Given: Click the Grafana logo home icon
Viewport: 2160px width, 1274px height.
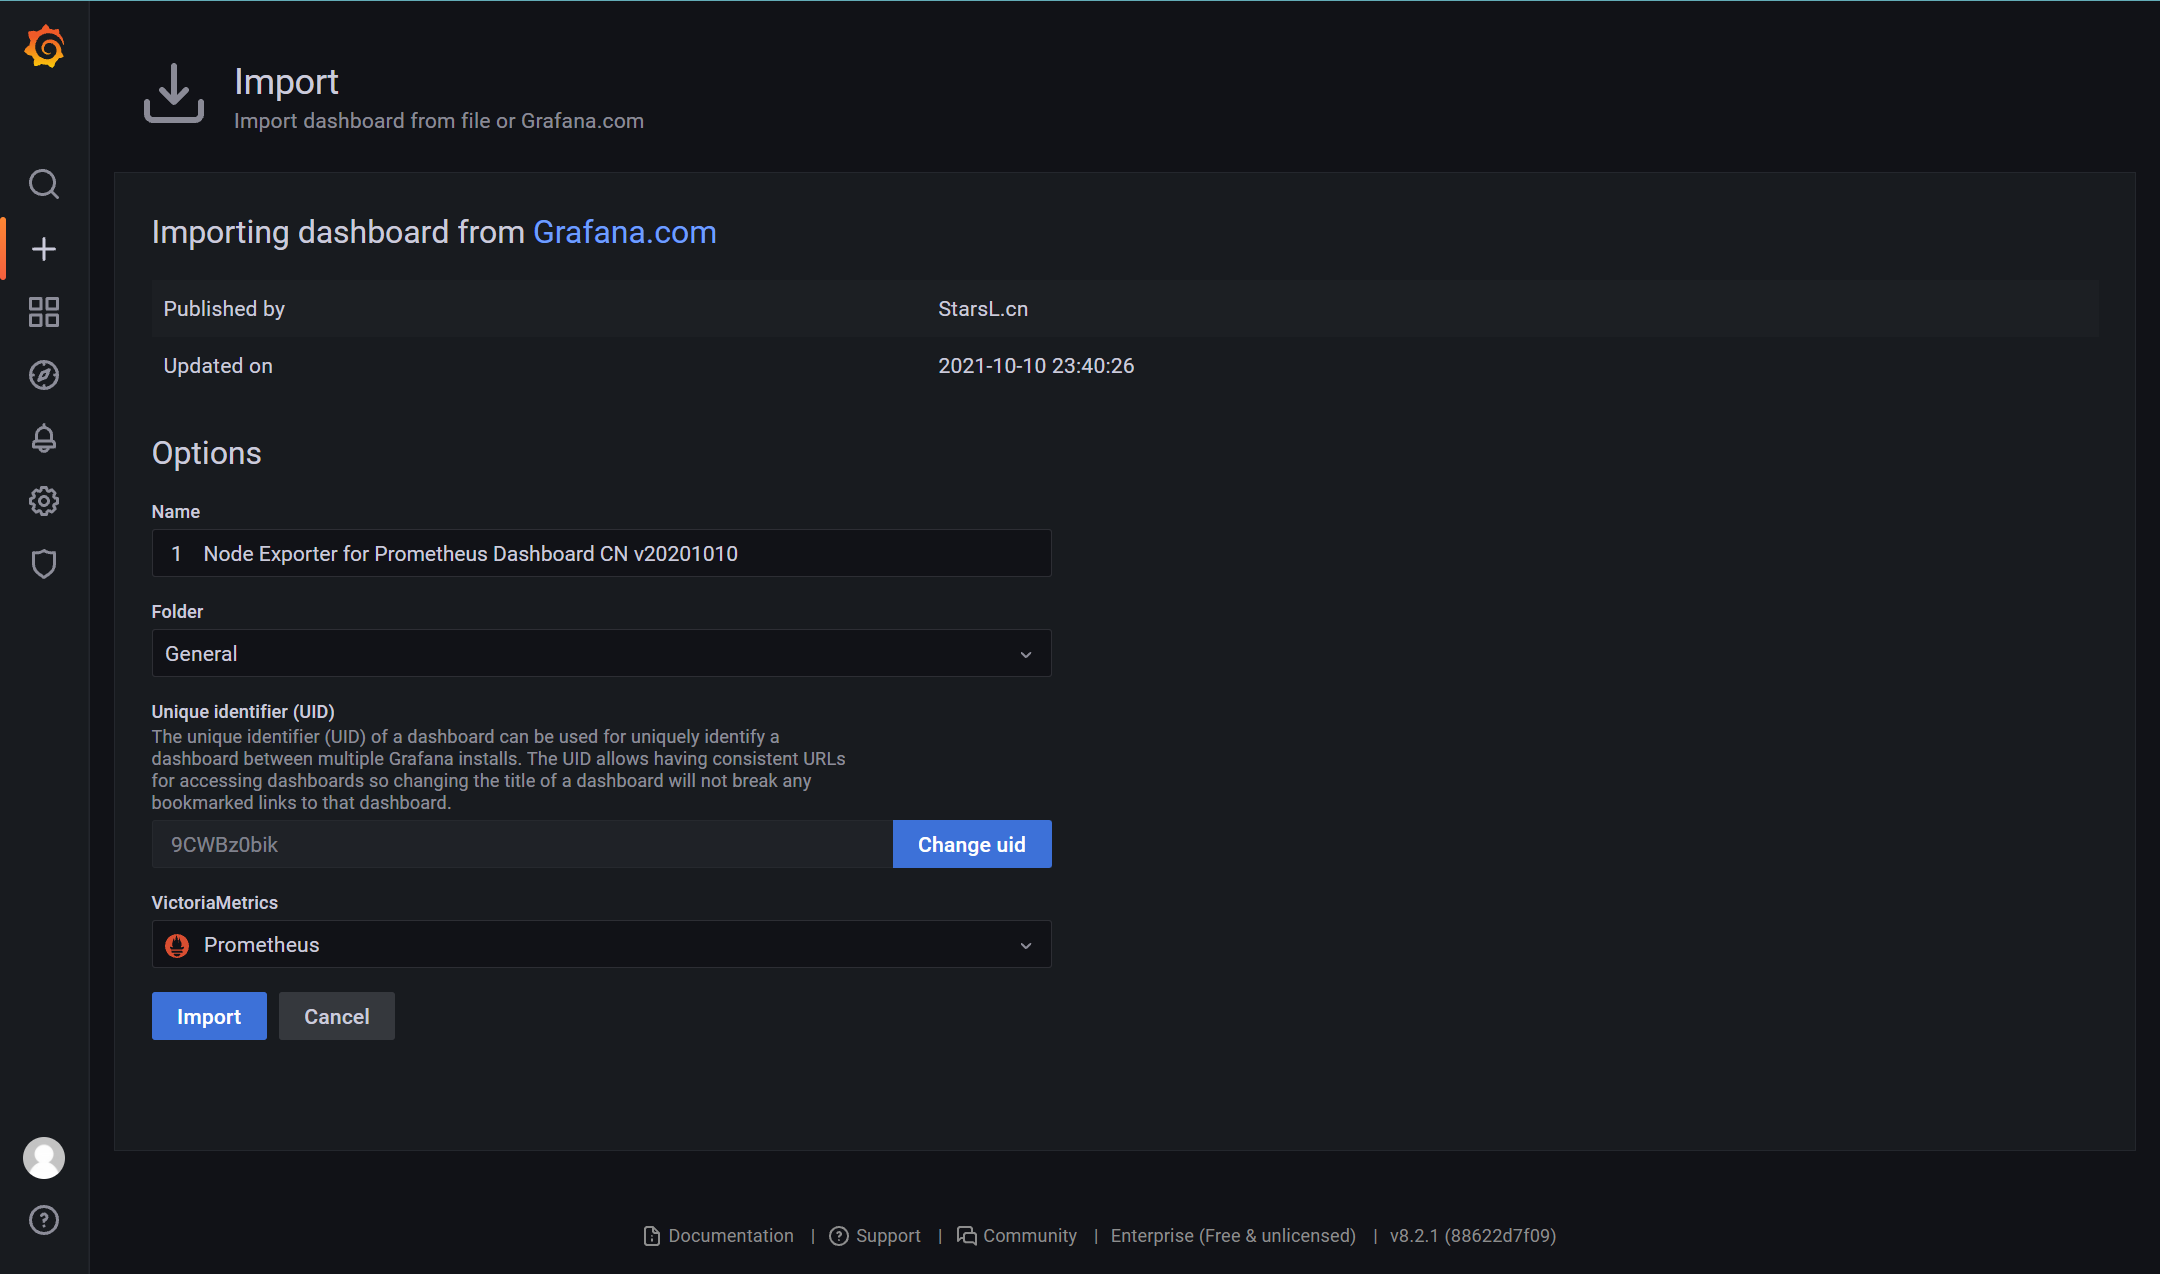Looking at the screenshot, I should coord(44,47).
